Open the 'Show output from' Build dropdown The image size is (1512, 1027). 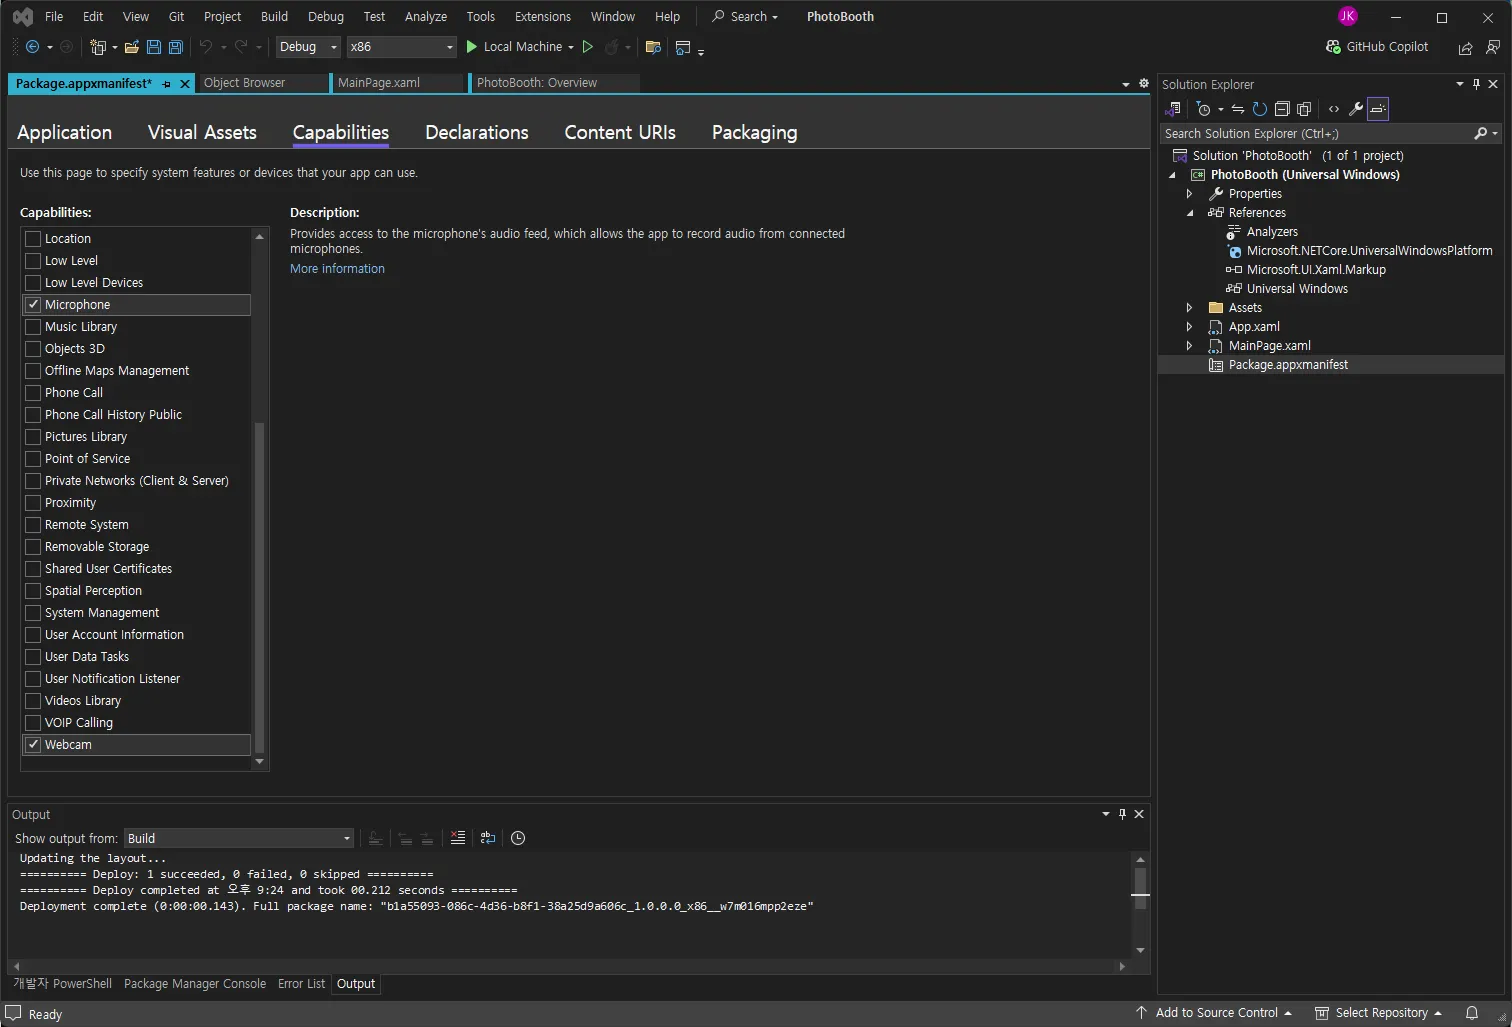tap(239, 838)
